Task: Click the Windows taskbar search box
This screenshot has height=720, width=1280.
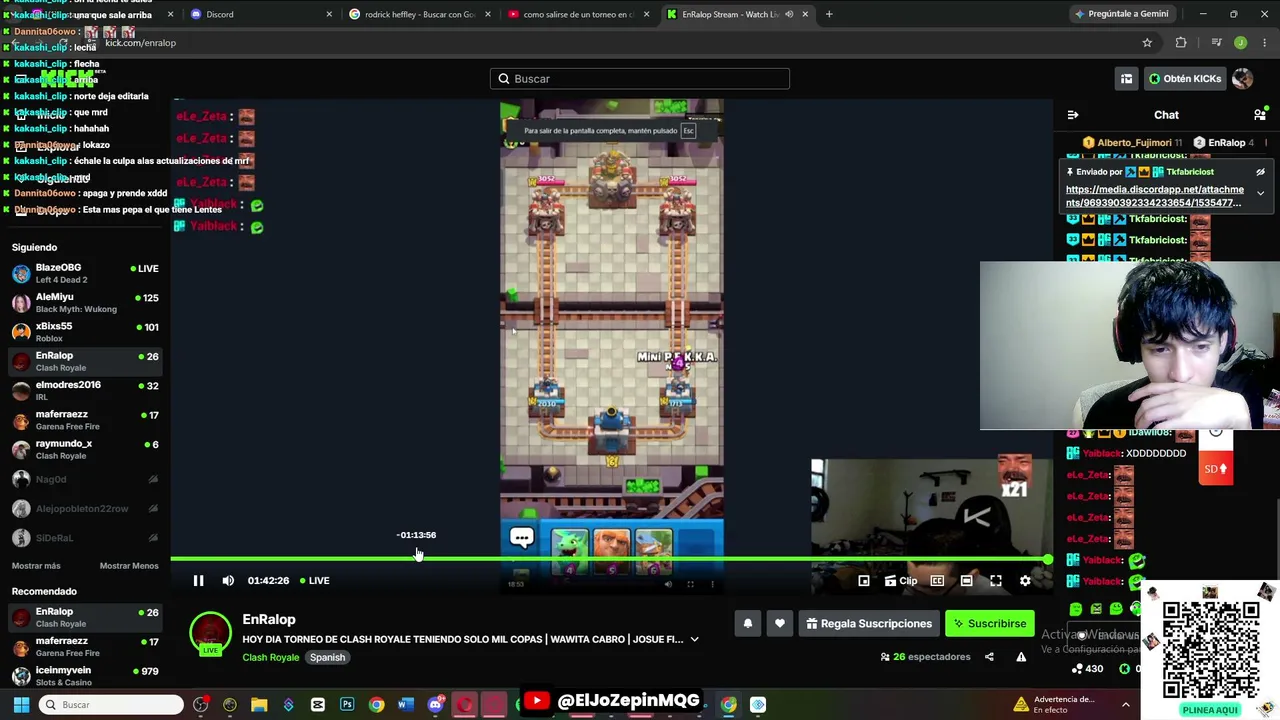Action: click(x=111, y=705)
